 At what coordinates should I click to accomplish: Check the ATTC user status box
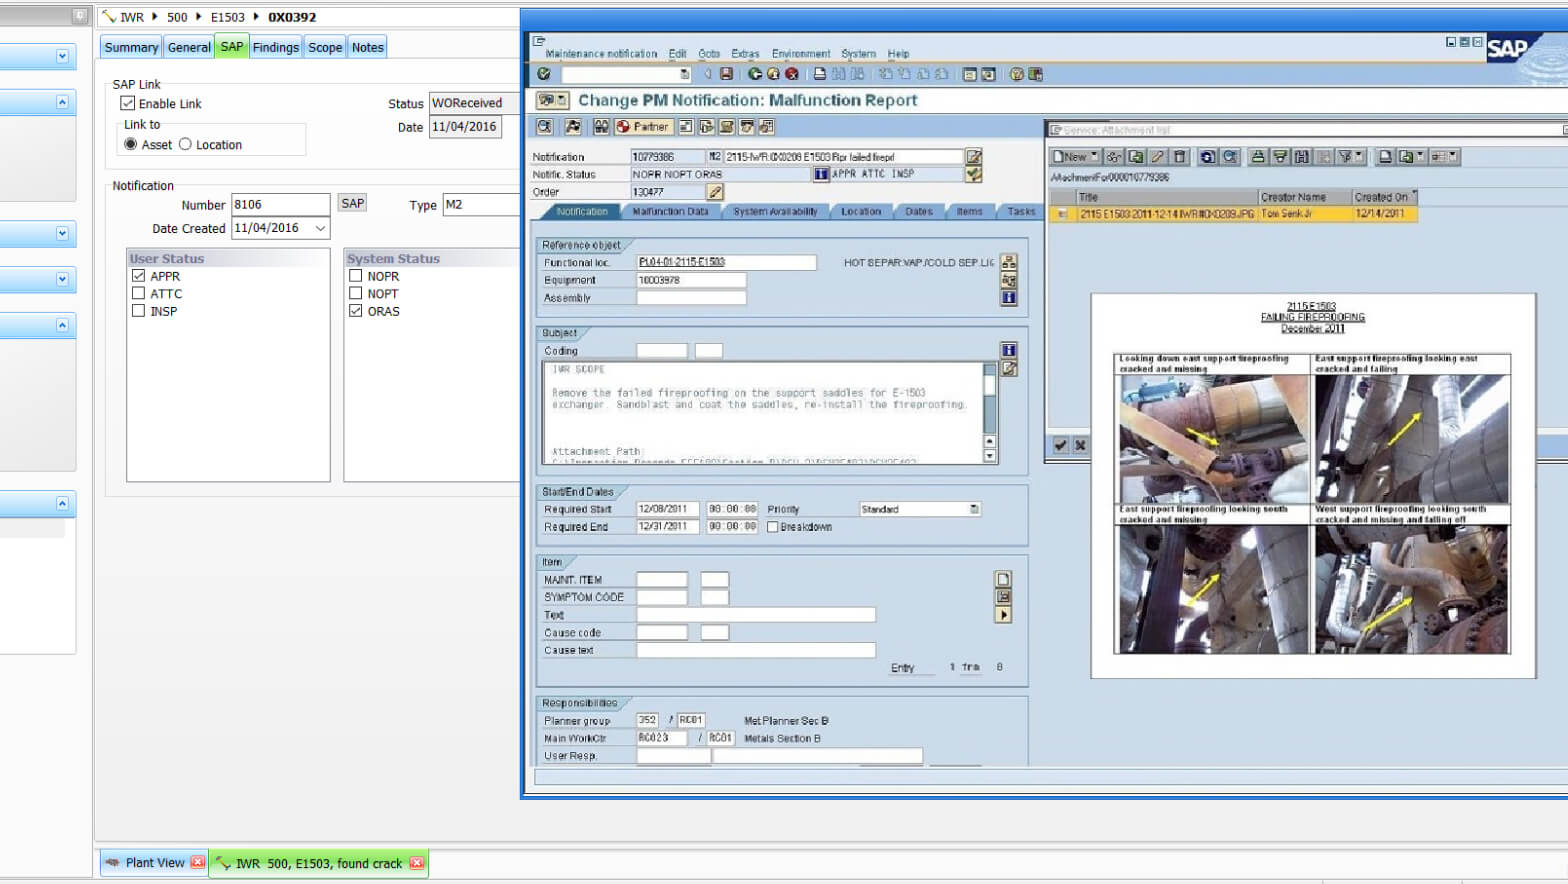click(139, 293)
